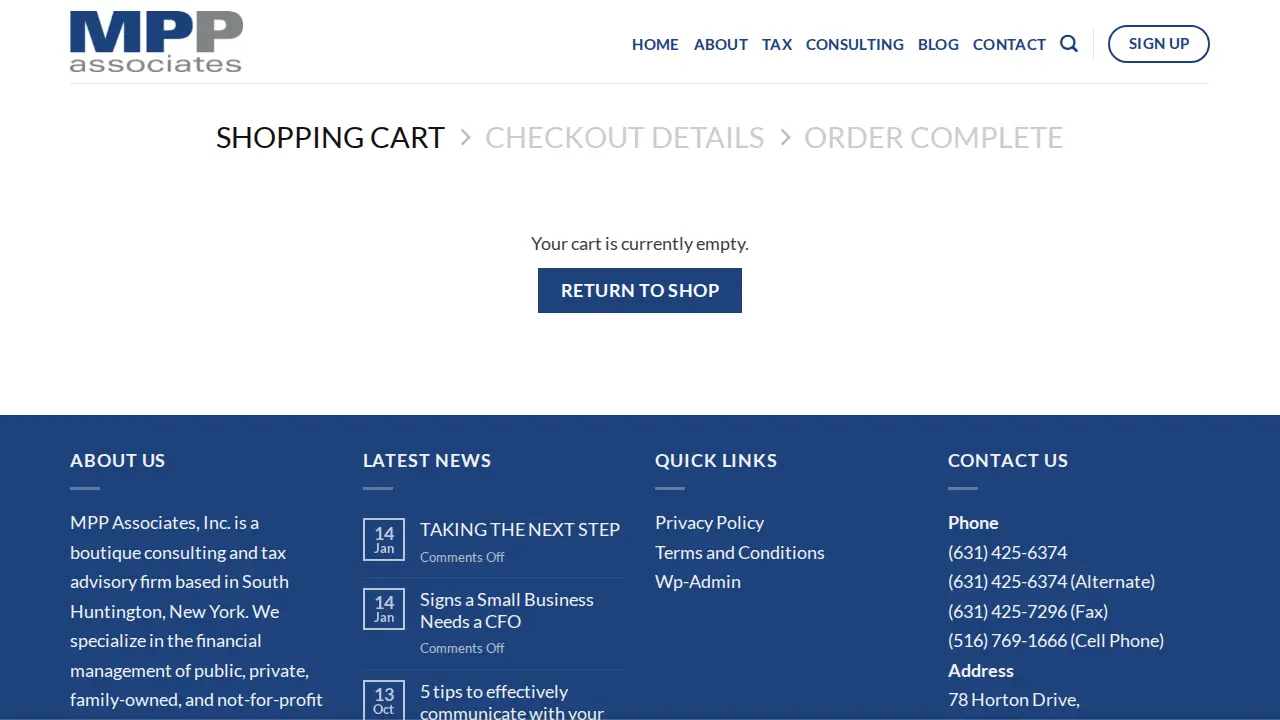
Task: Click the ABOUT US footer heading
Action: click(117, 460)
